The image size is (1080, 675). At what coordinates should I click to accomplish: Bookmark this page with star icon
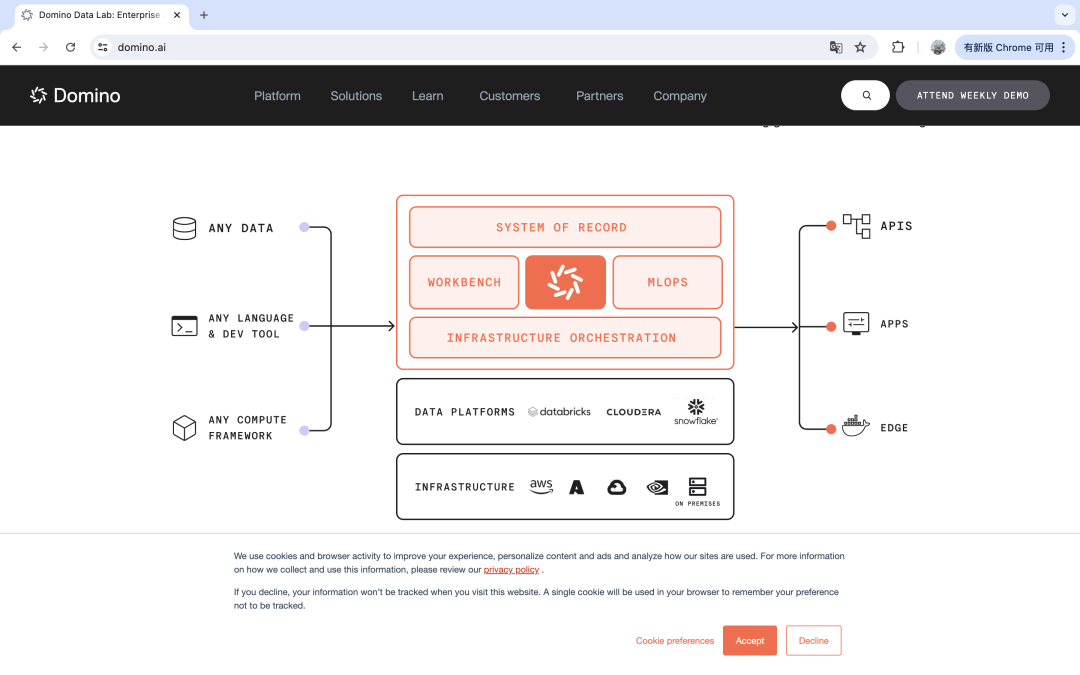coord(860,47)
